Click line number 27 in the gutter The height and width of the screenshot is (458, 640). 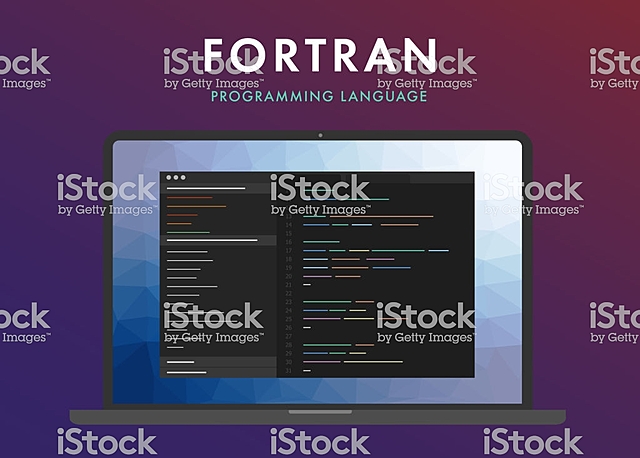289,336
